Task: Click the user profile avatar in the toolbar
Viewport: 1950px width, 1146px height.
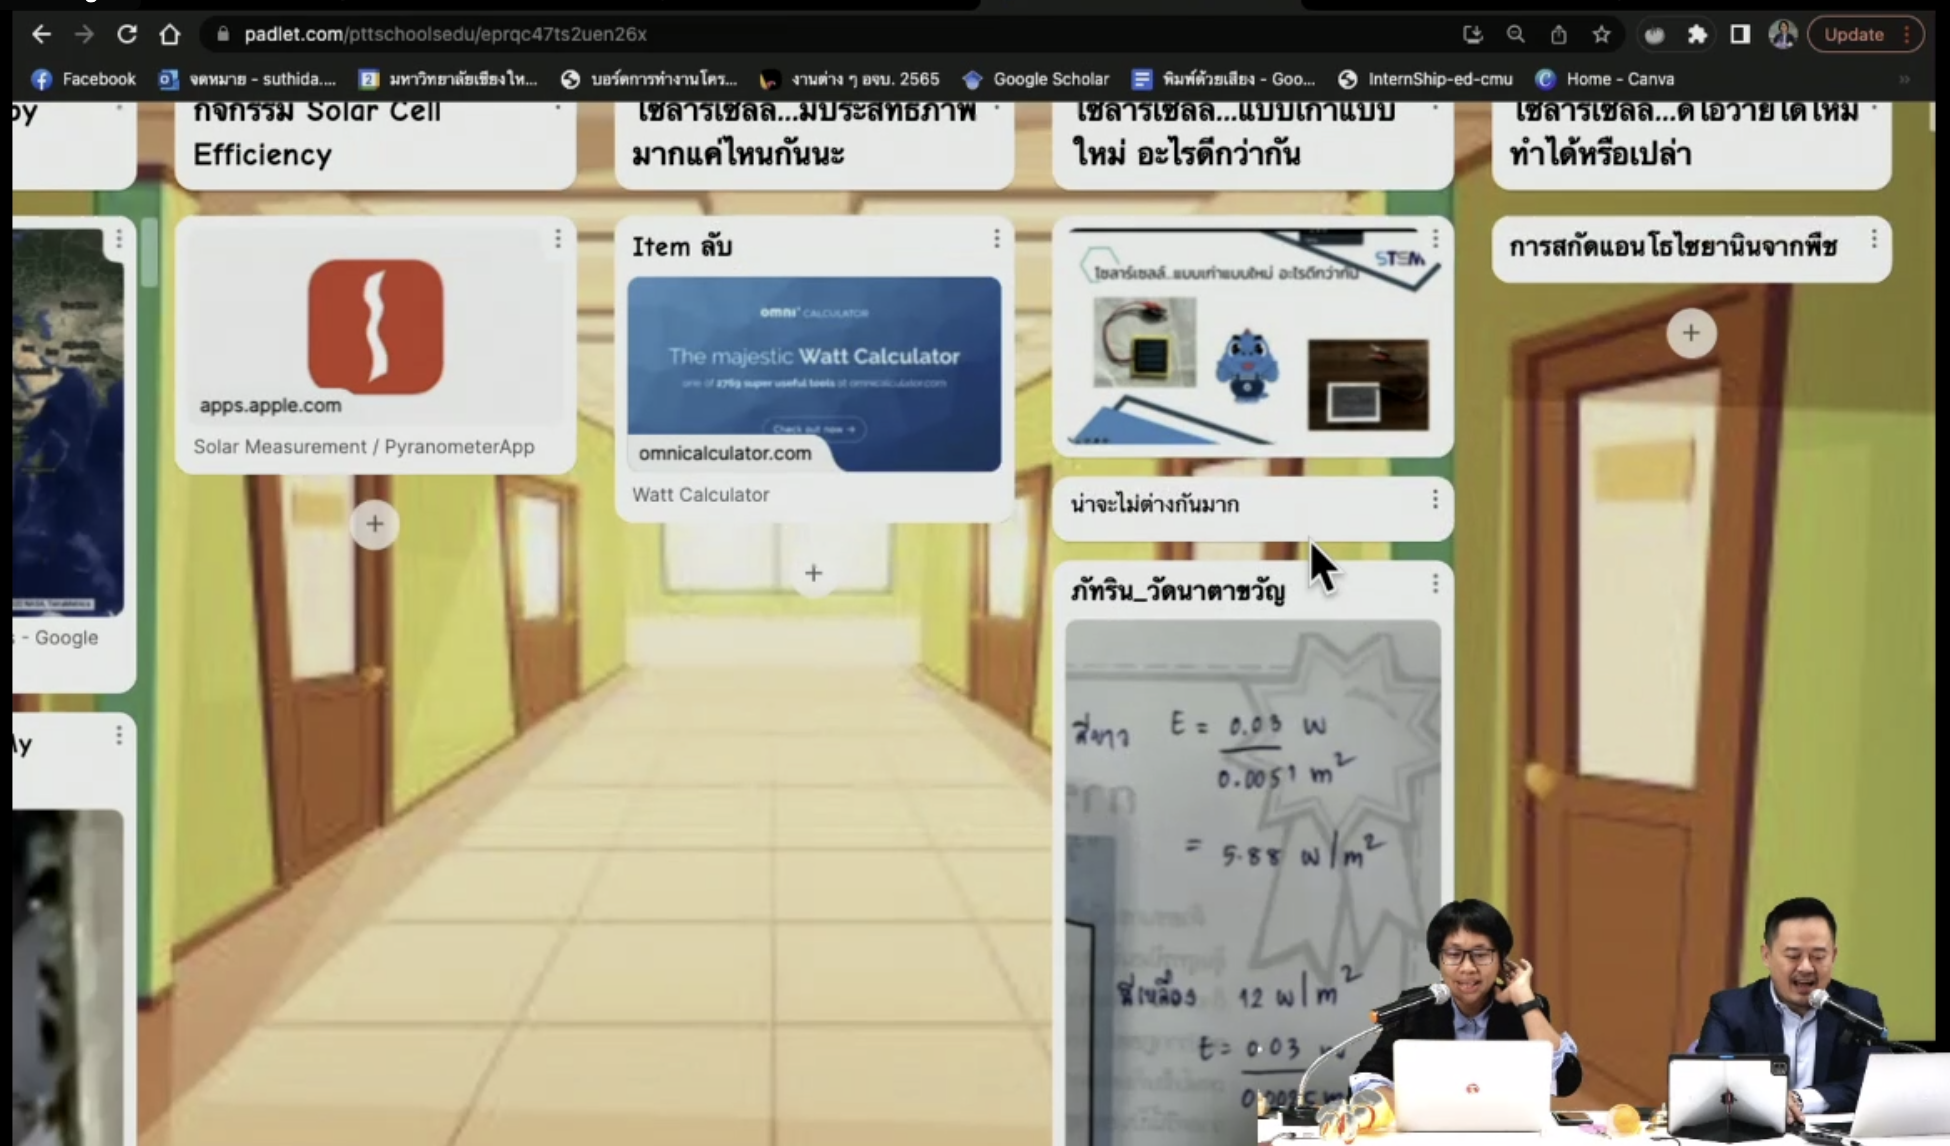Action: (1784, 34)
